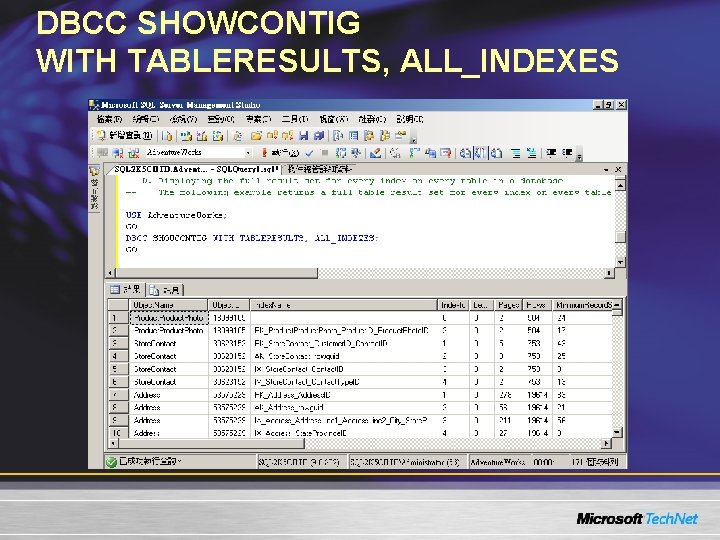Click the query executed successfully status message

click(x=150, y=461)
